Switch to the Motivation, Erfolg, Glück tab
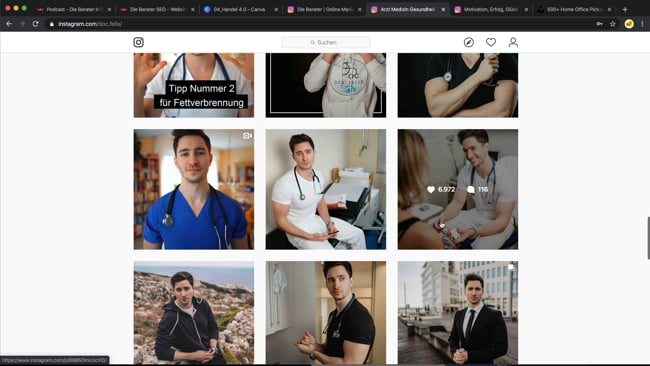Image resolution: width=650 pixels, height=366 pixels. coord(491,9)
